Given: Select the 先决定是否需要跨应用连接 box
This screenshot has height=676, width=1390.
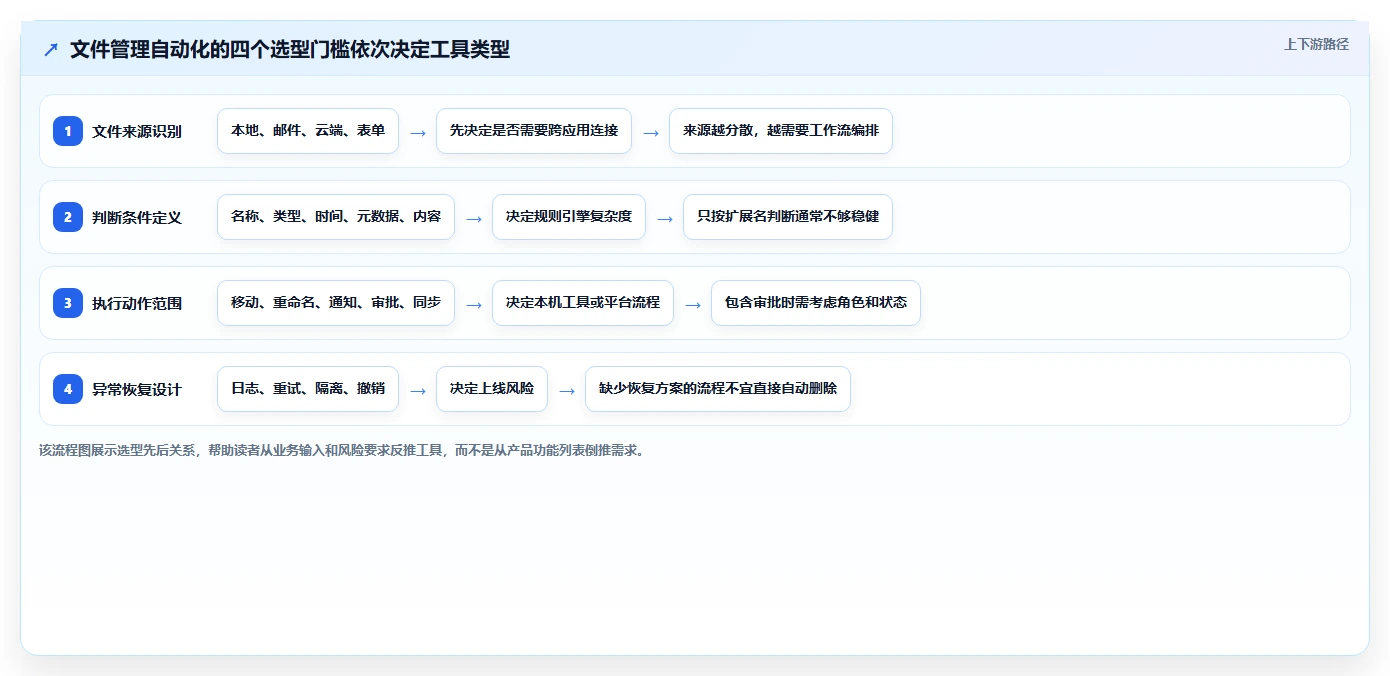Looking at the screenshot, I should coord(534,131).
